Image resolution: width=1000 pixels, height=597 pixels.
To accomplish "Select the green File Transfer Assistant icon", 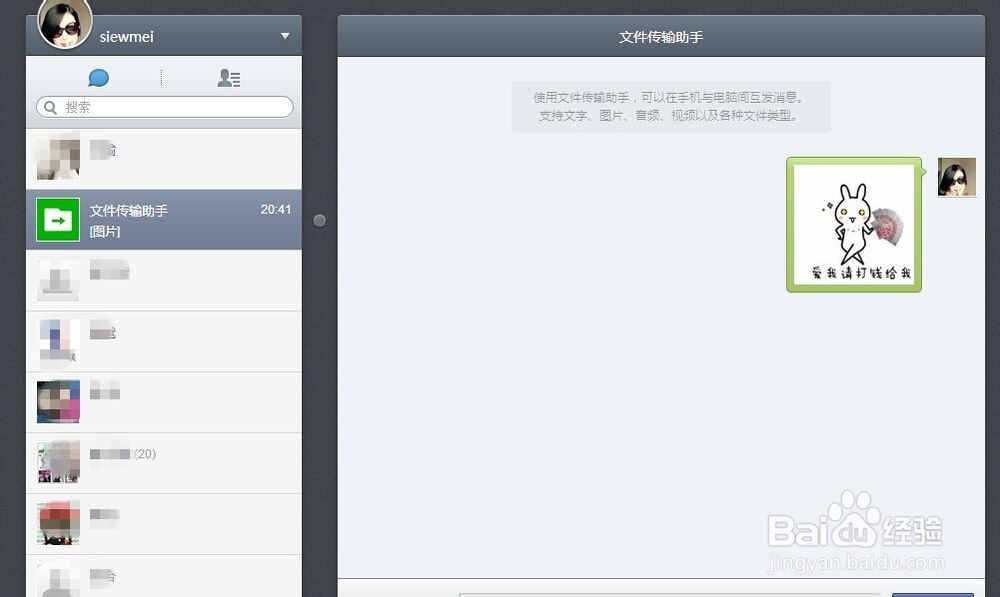I will 57,219.
